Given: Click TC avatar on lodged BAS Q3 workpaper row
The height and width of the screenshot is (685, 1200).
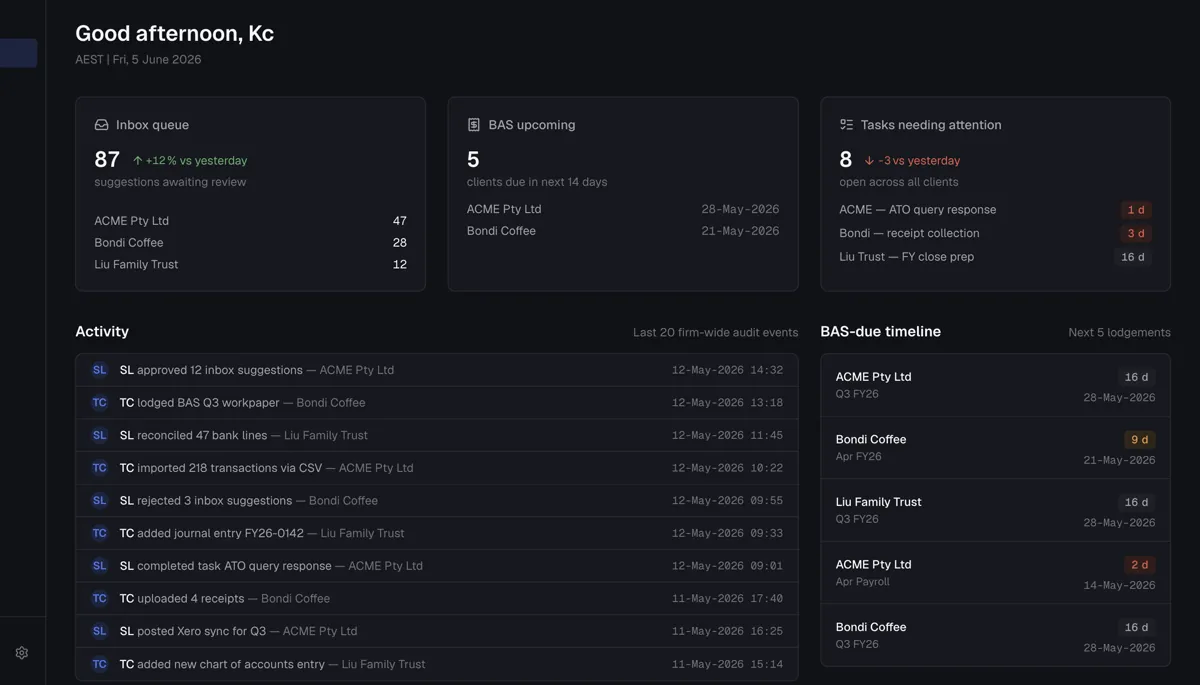Looking at the screenshot, I should (x=99, y=403).
